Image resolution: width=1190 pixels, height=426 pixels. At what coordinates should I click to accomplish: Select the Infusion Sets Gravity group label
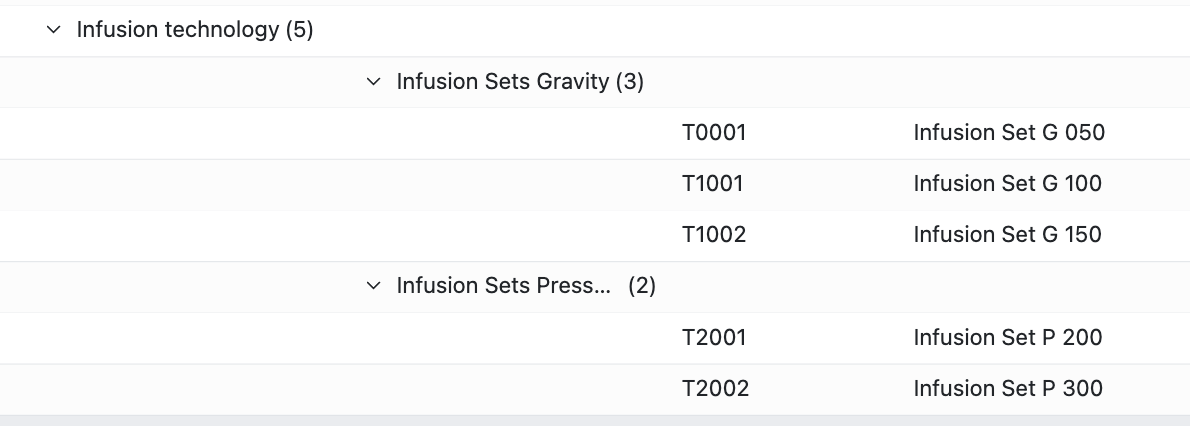click(x=503, y=81)
